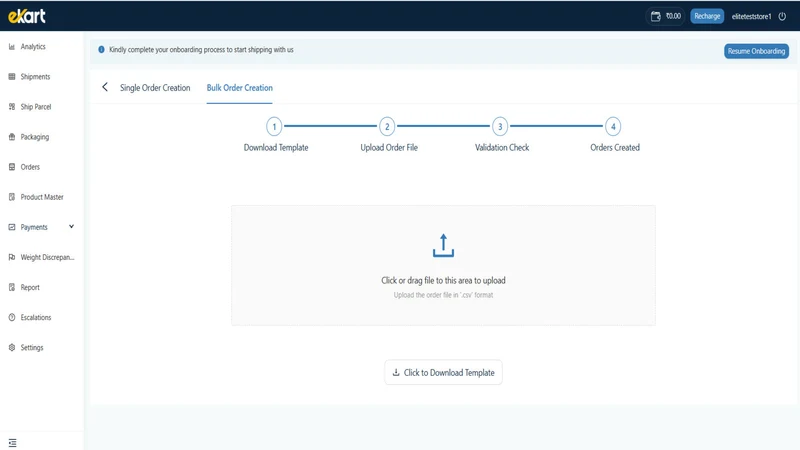Viewport: 800px width, 450px height.
Task: Go back using the left chevron
Action: (x=105, y=87)
